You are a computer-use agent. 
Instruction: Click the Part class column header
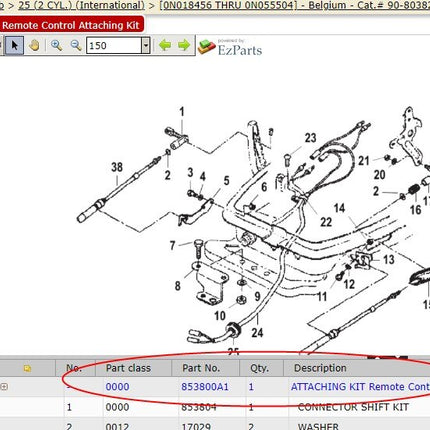pyautogui.click(x=128, y=368)
